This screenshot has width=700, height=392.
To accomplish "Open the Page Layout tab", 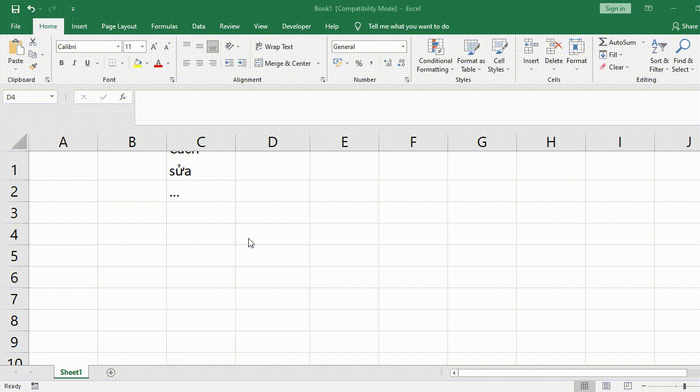I will pyautogui.click(x=119, y=26).
